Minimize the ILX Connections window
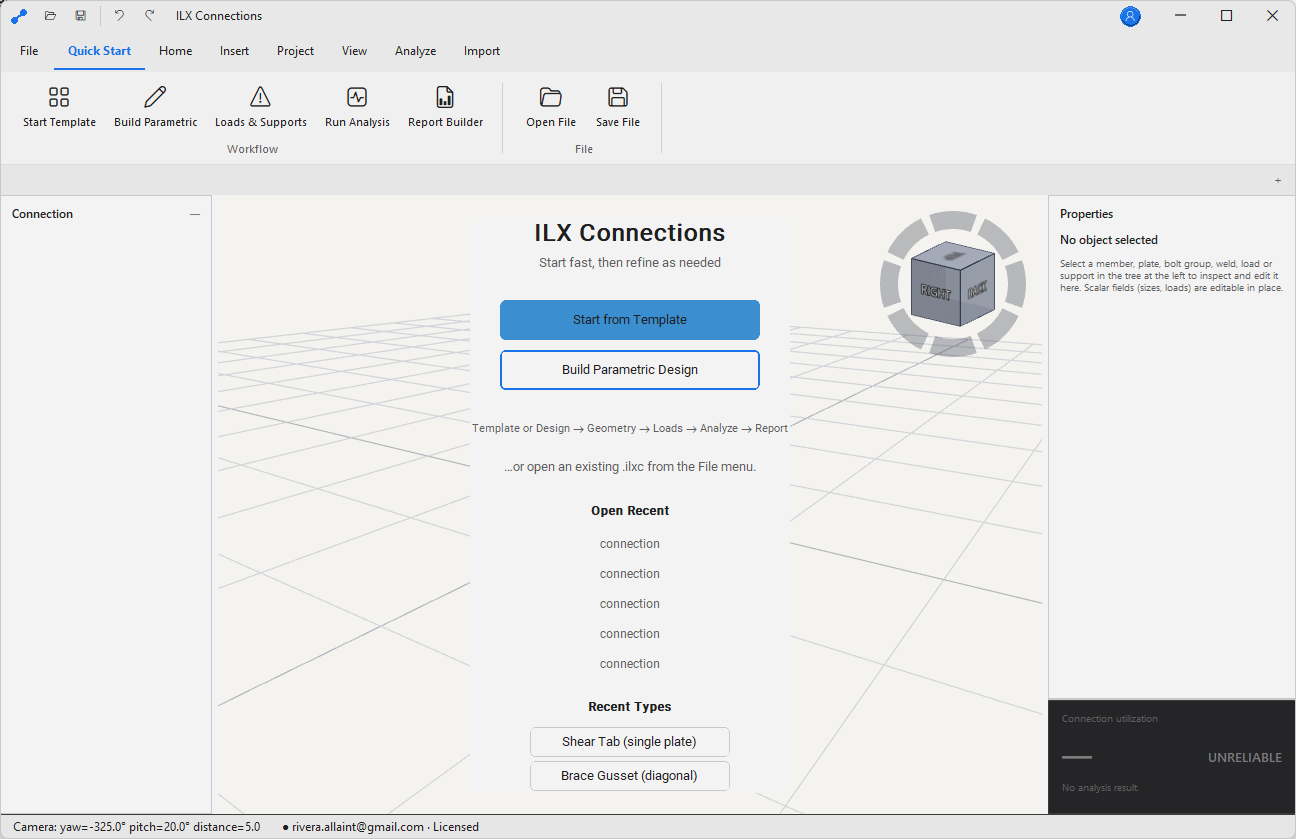The image size is (1296, 839). [x=1180, y=16]
